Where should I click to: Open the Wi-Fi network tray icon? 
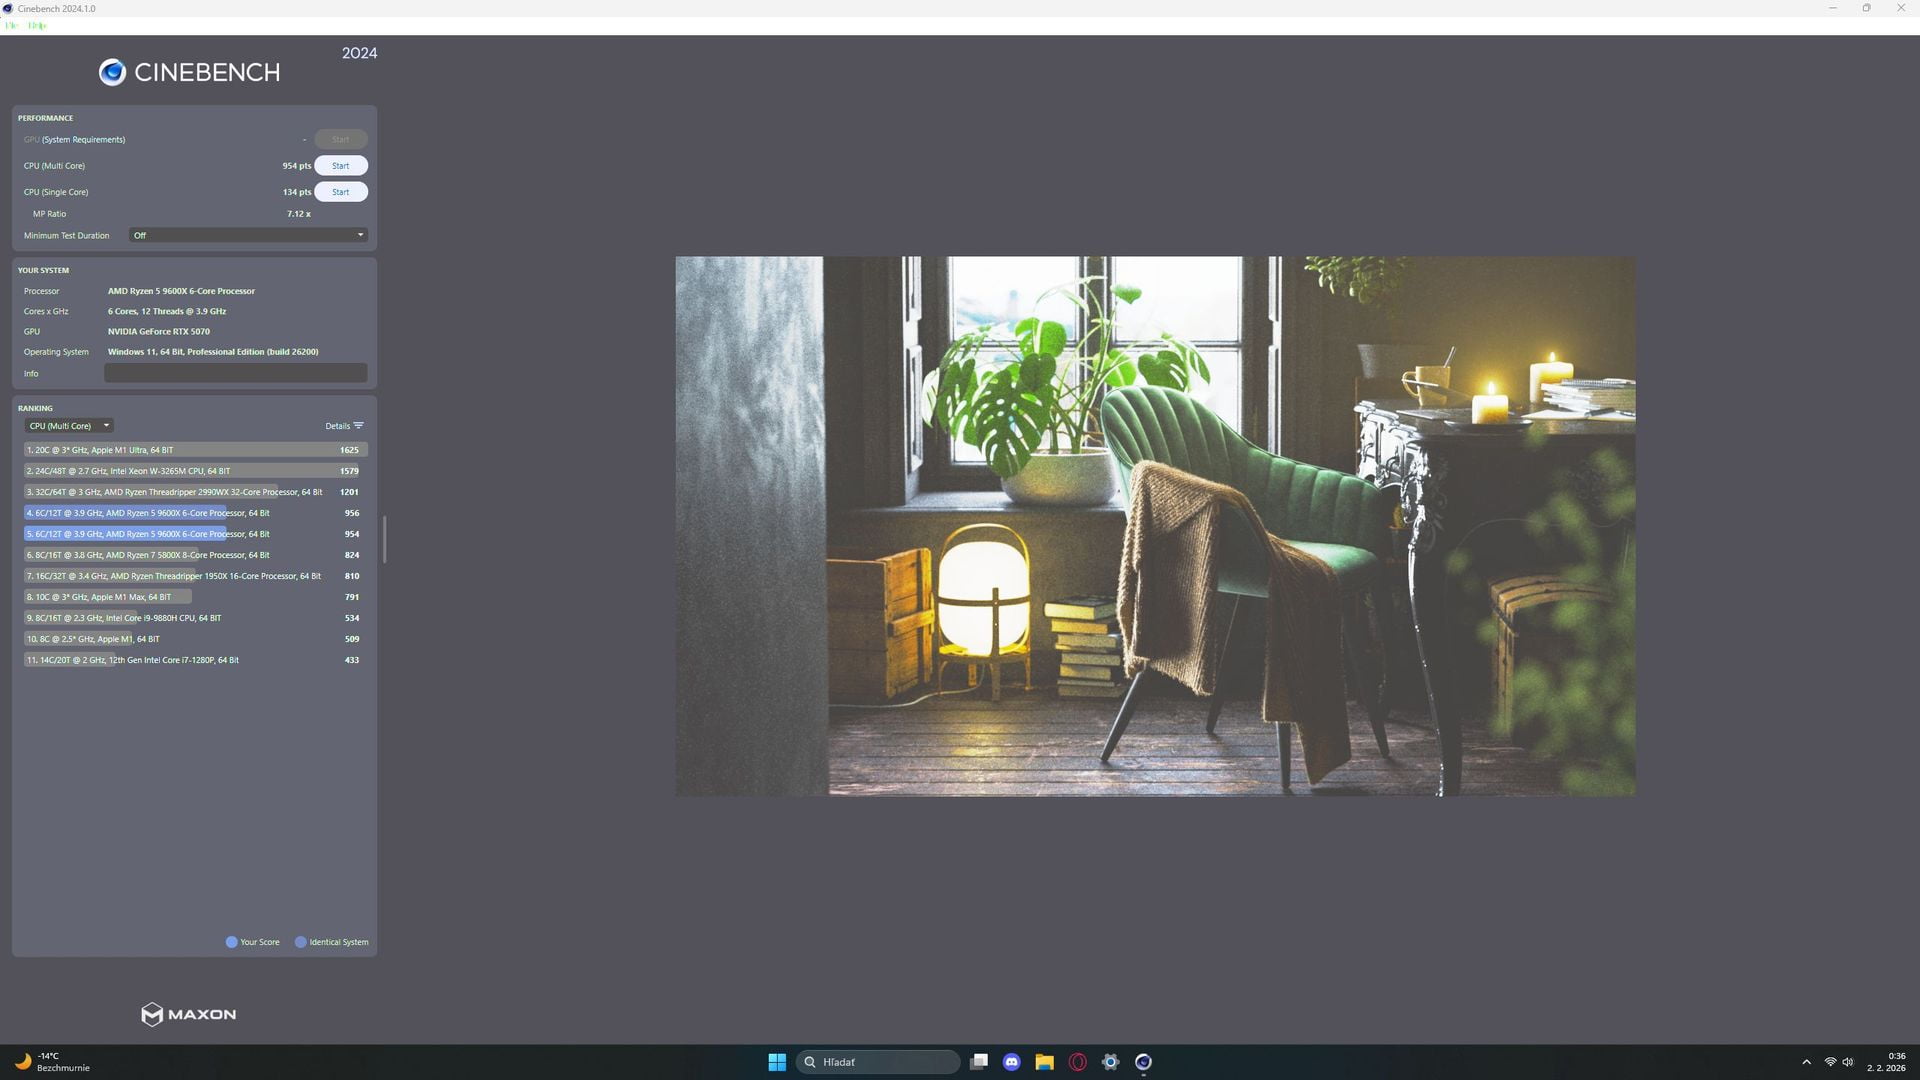[x=1830, y=1062]
